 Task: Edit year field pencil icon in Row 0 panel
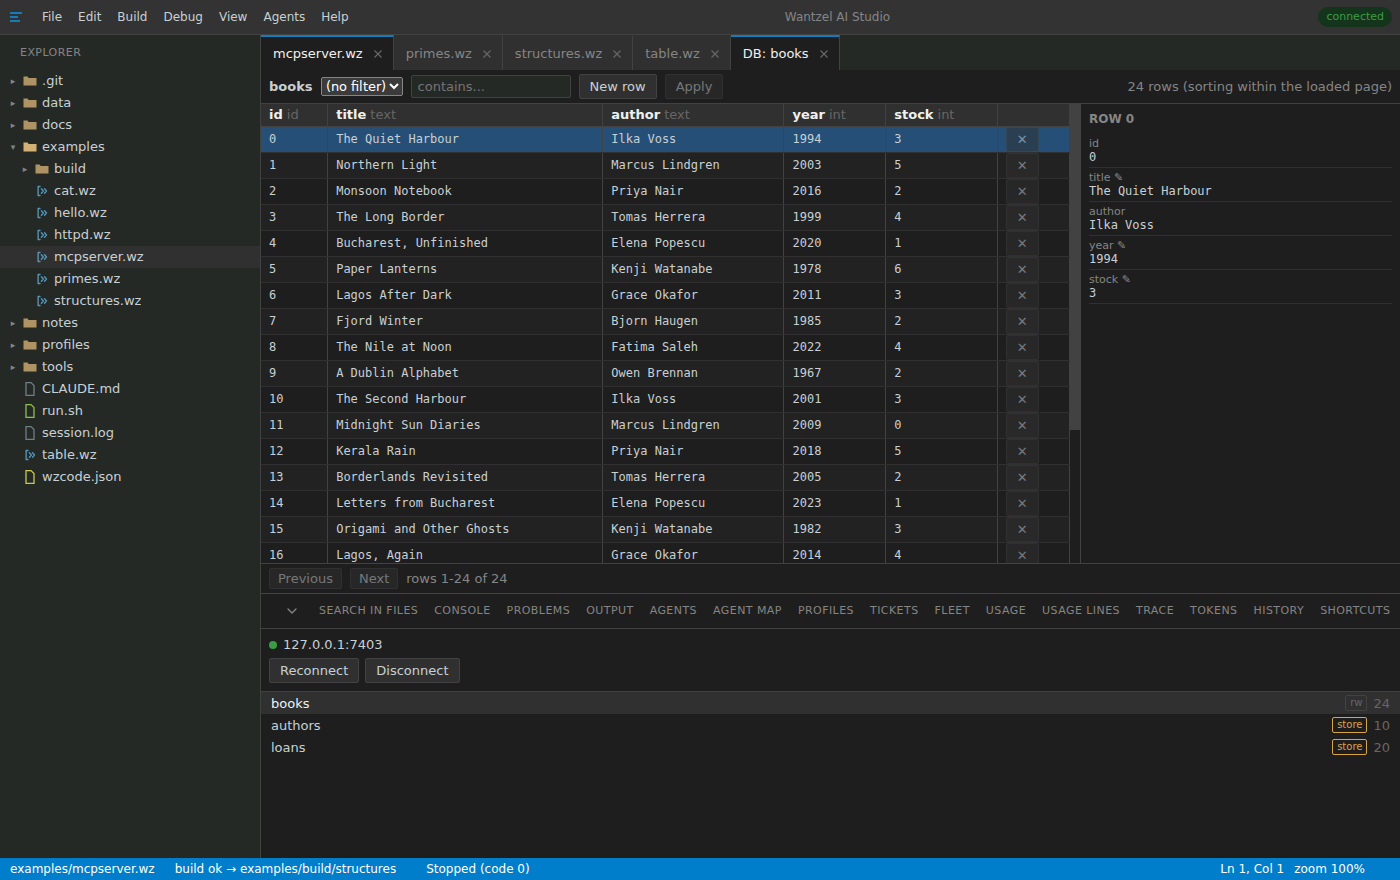pyautogui.click(x=1121, y=245)
